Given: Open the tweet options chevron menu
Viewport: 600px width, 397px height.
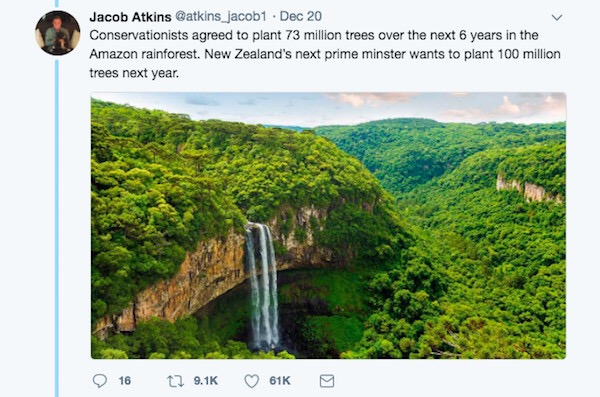Looking at the screenshot, I should tap(557, 17).
